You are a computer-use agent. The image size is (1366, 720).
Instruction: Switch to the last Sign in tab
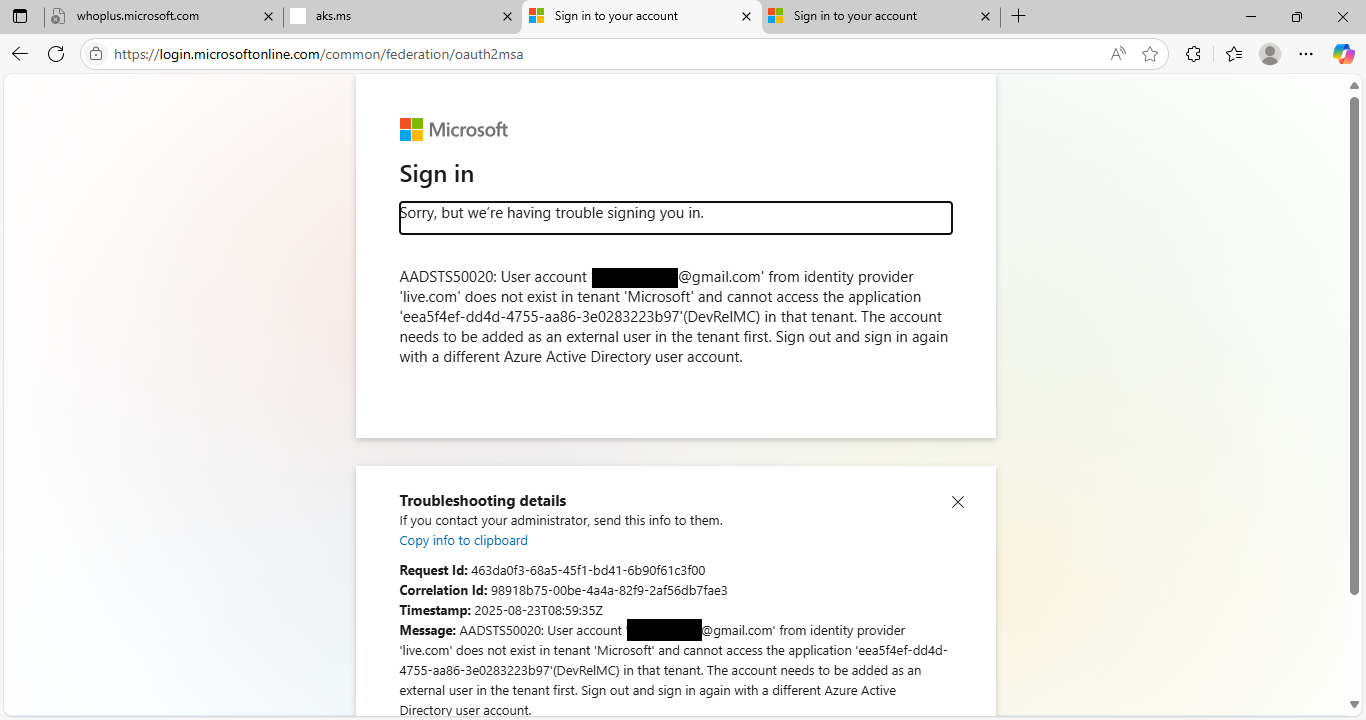click(880, 16)
